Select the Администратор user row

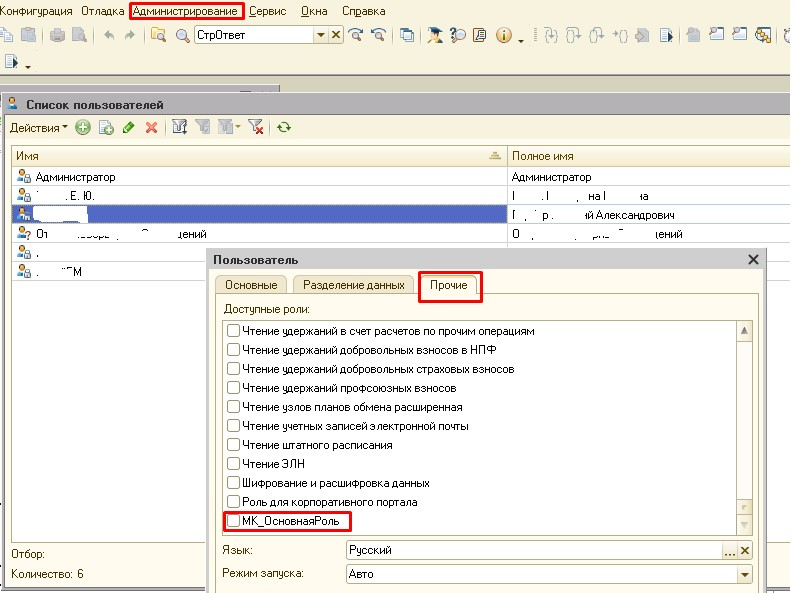click(76, 177)
